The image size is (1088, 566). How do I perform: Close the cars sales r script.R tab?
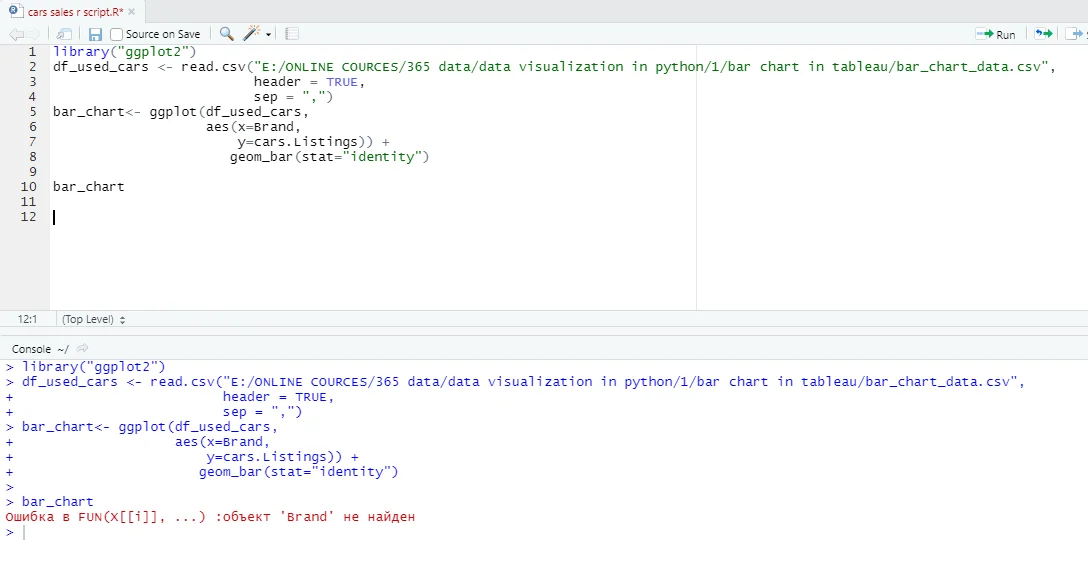(131, 11)
